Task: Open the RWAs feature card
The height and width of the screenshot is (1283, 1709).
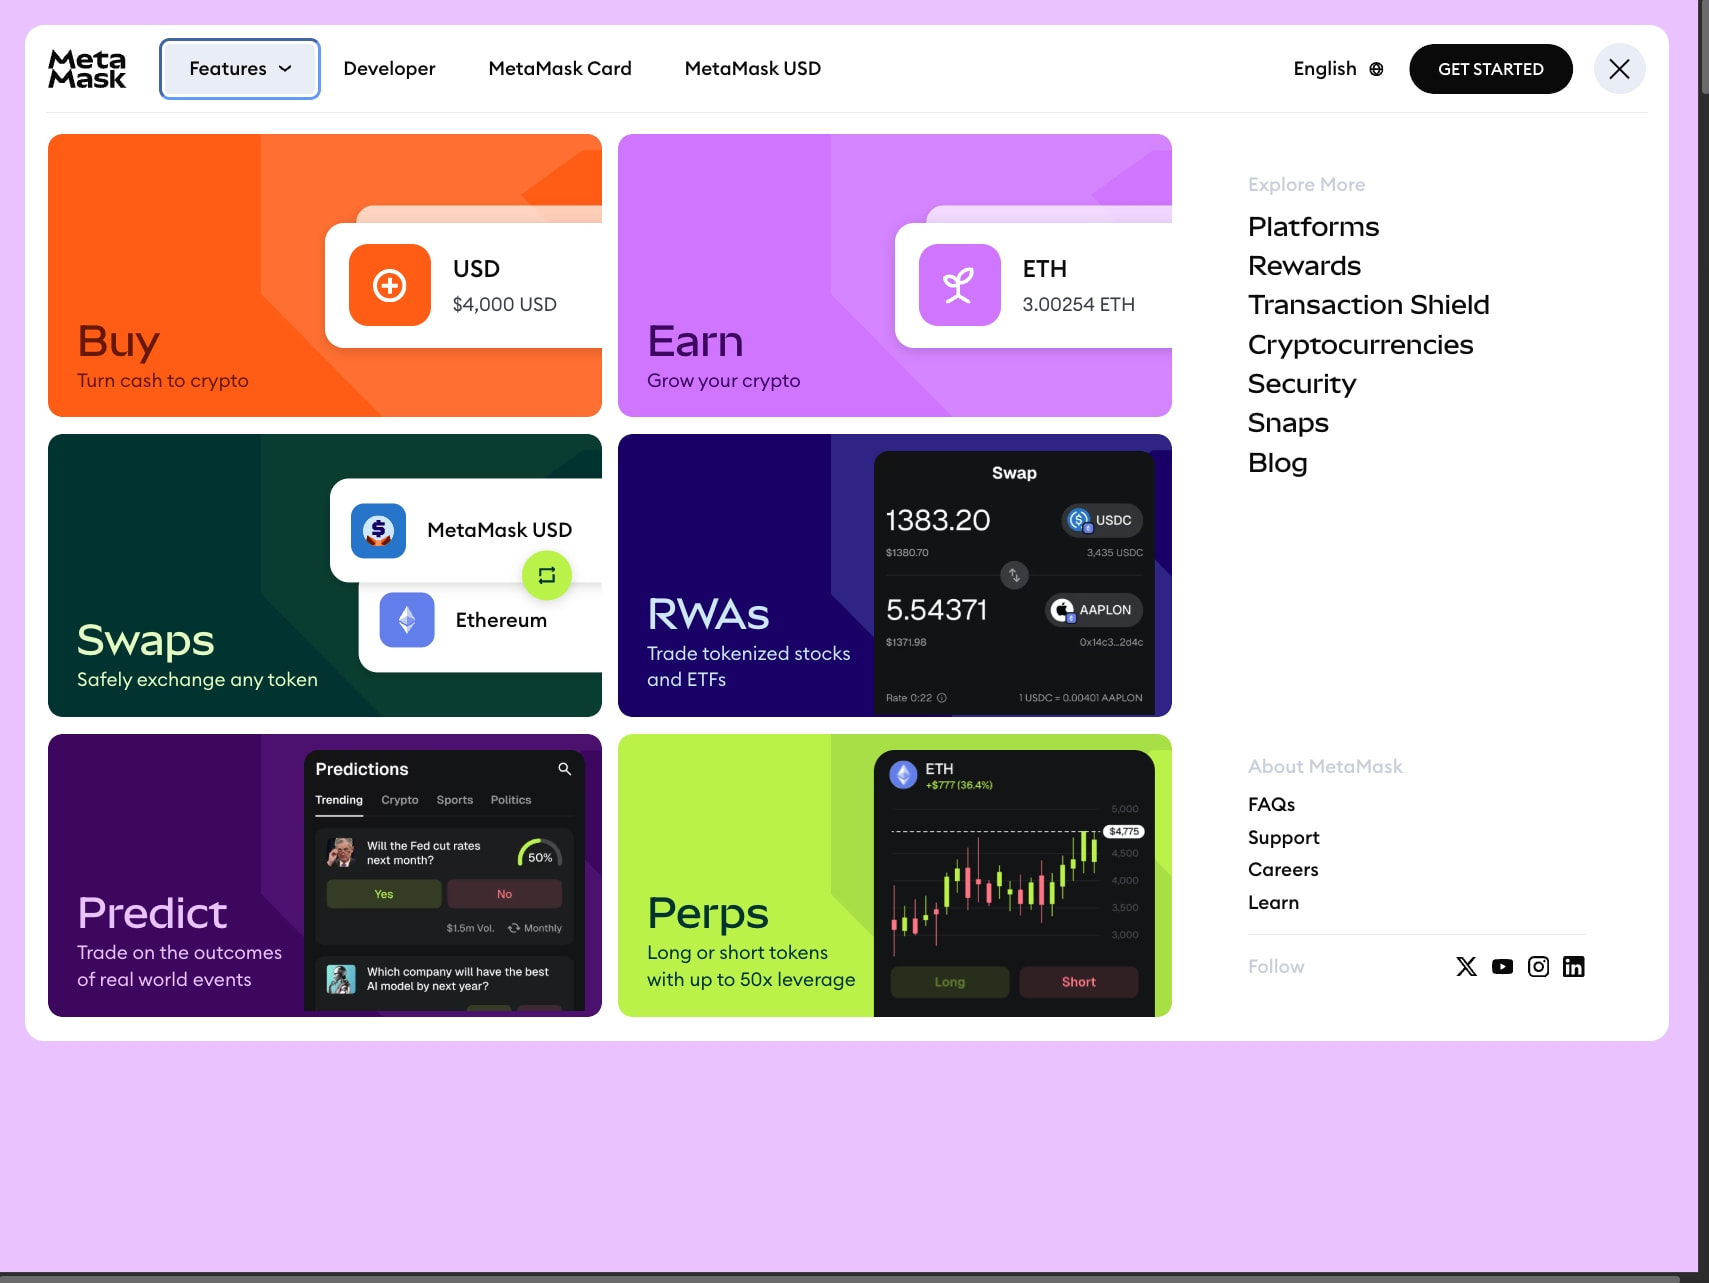Action: 895,575
